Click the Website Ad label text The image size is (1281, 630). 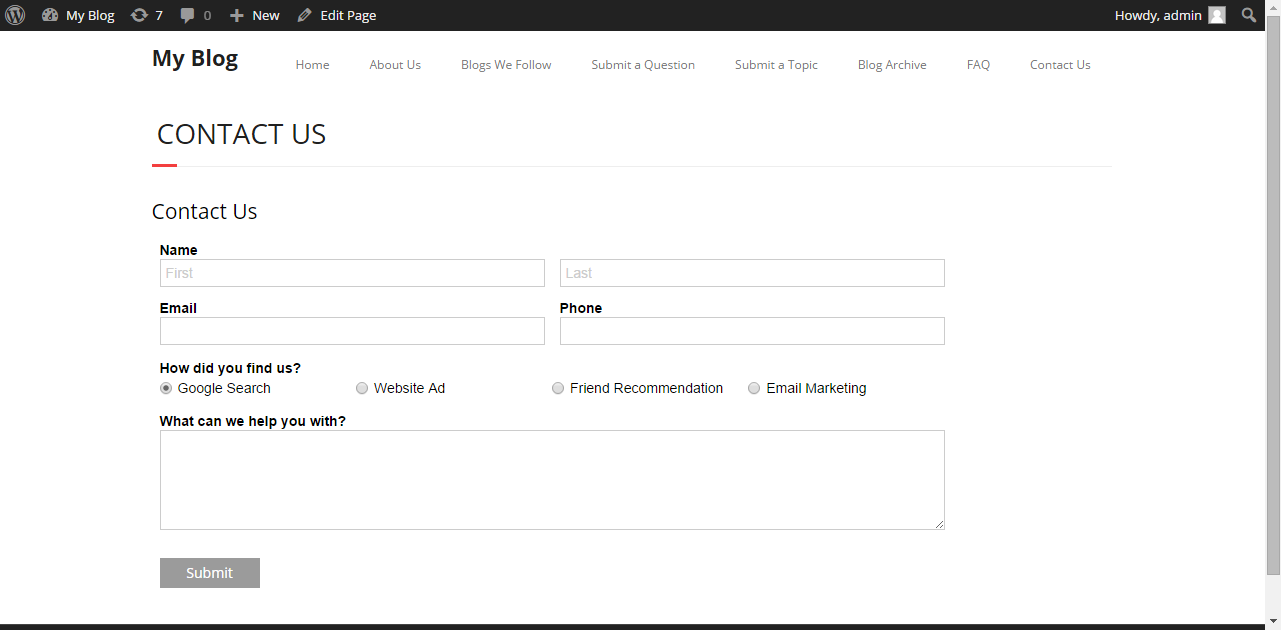coord(409,388)
